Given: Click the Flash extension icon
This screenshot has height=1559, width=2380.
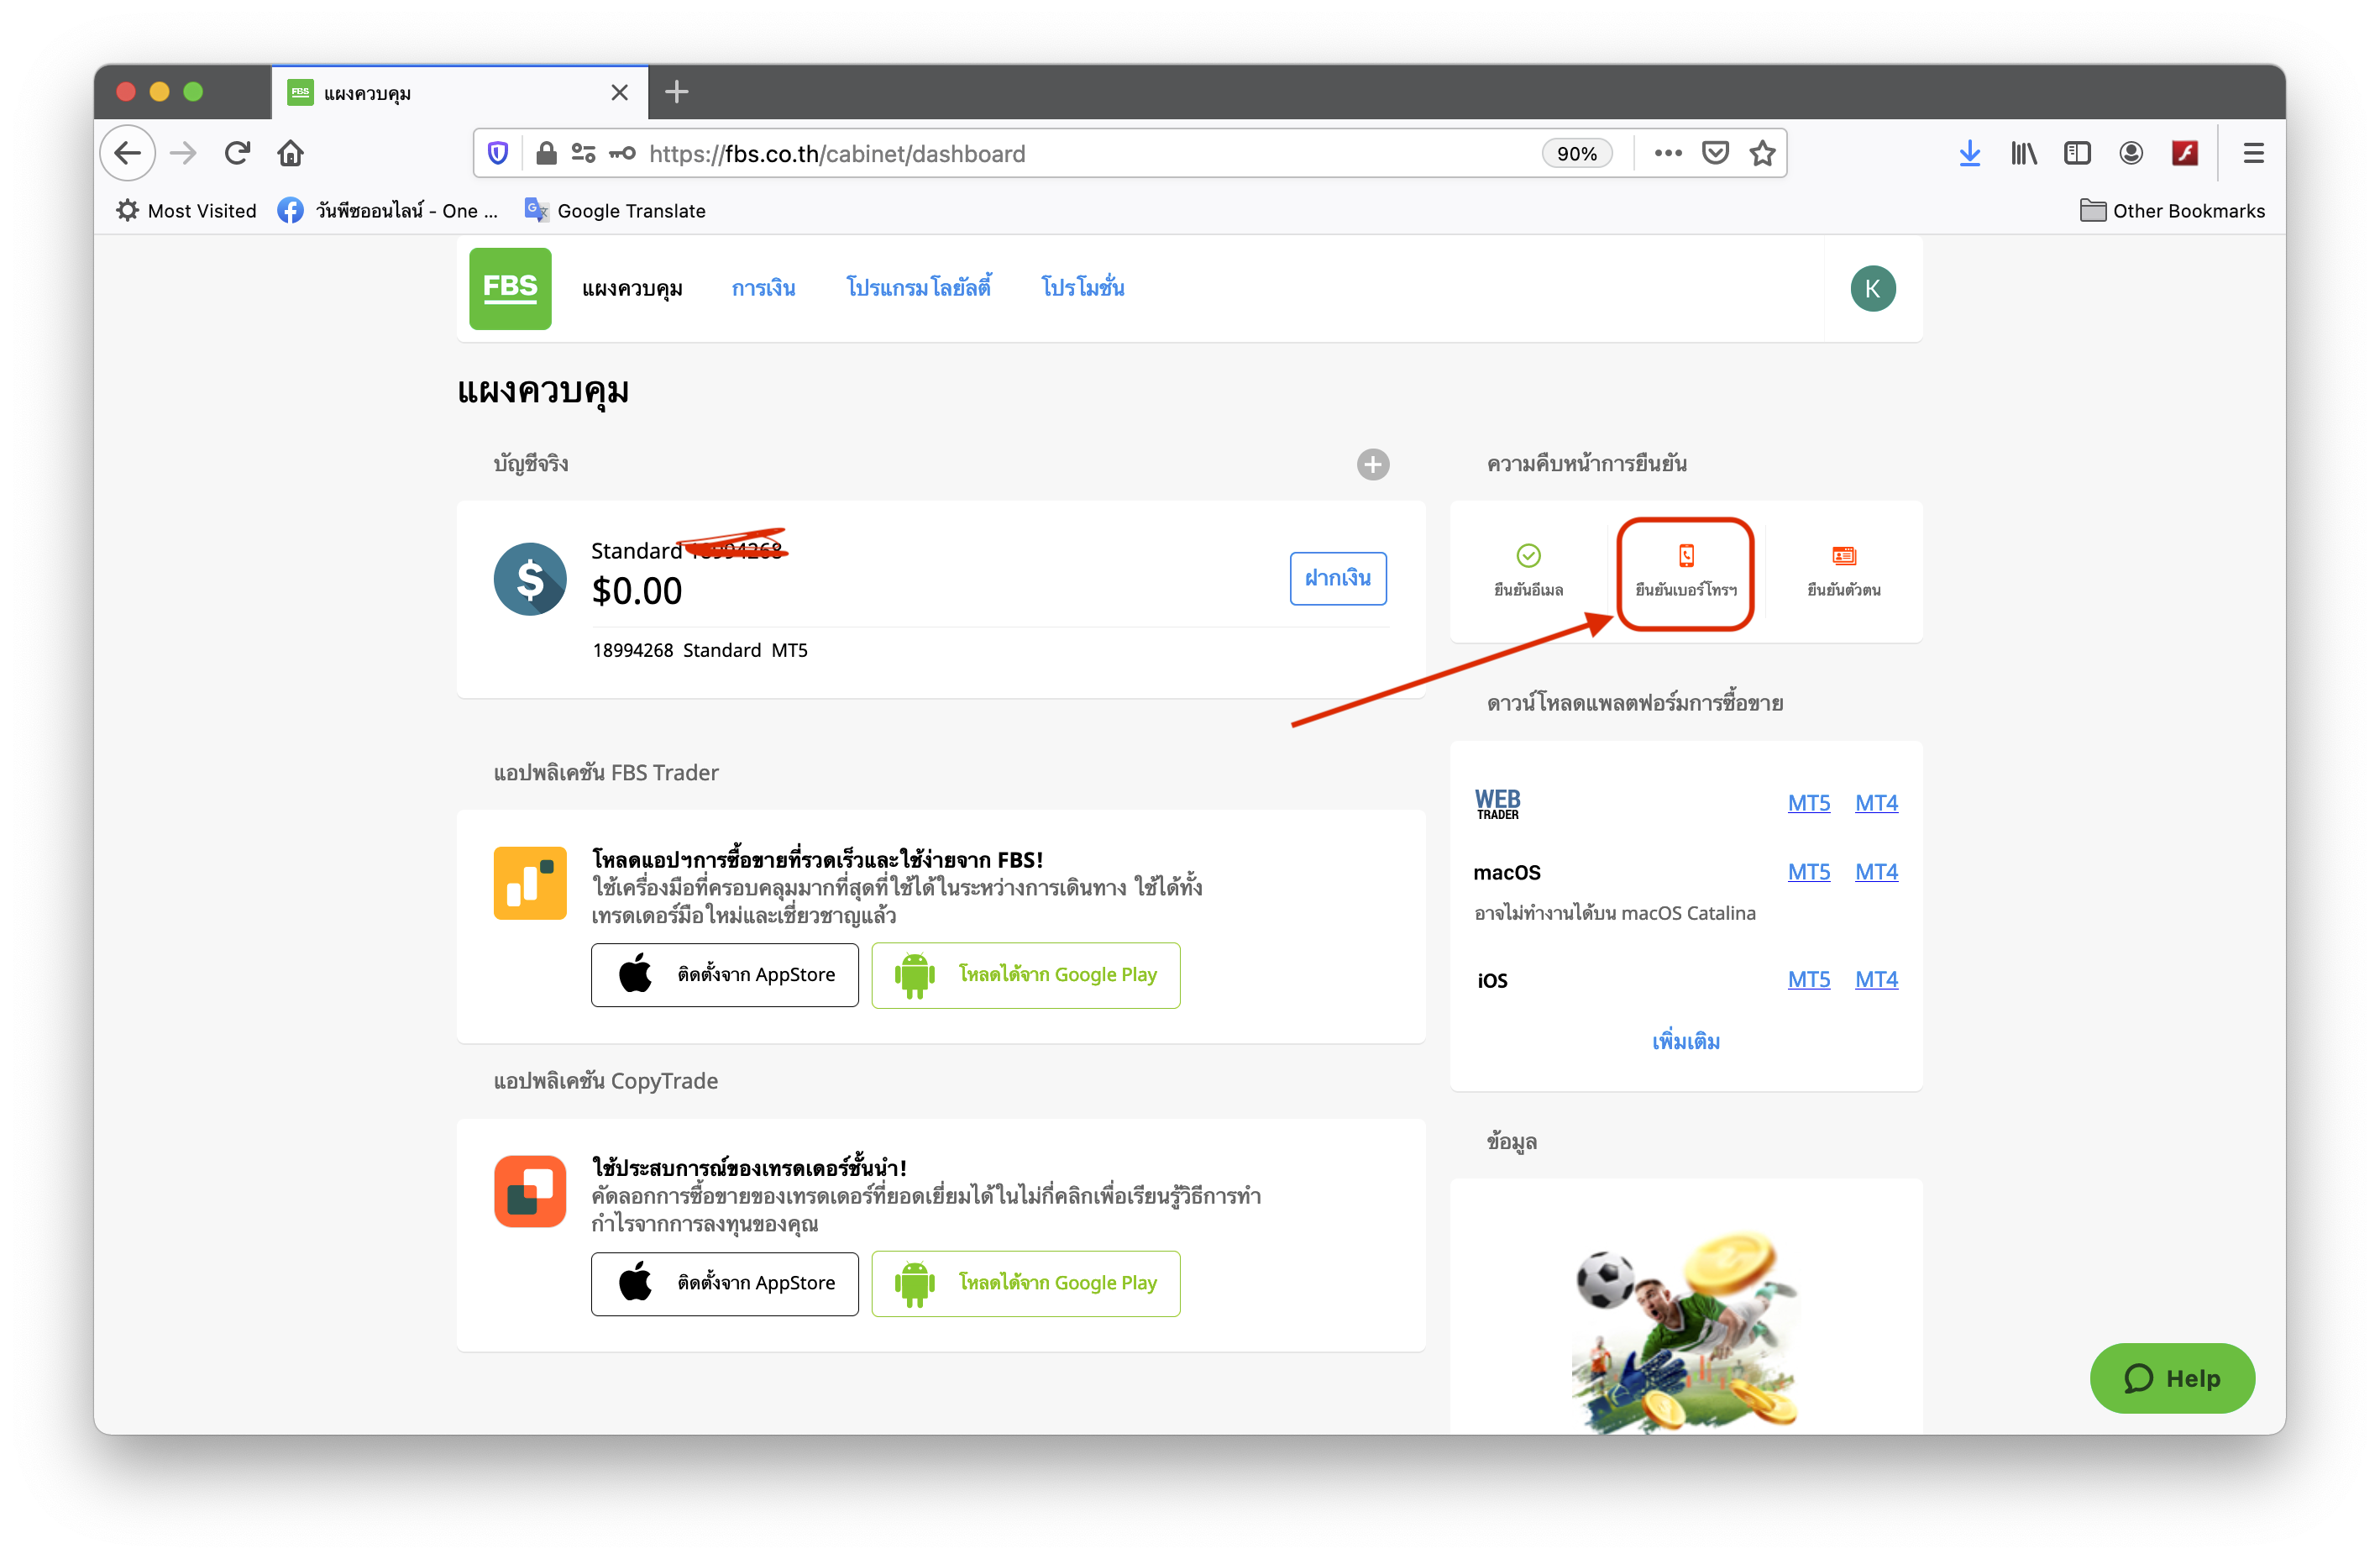Looking at the screenshot, I should [x=2185, y=153].
